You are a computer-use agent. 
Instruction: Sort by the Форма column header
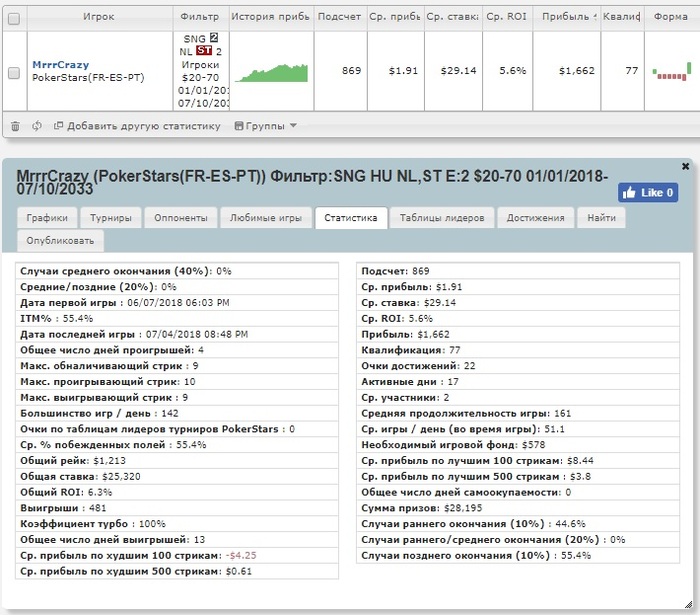tap(671, 17)
